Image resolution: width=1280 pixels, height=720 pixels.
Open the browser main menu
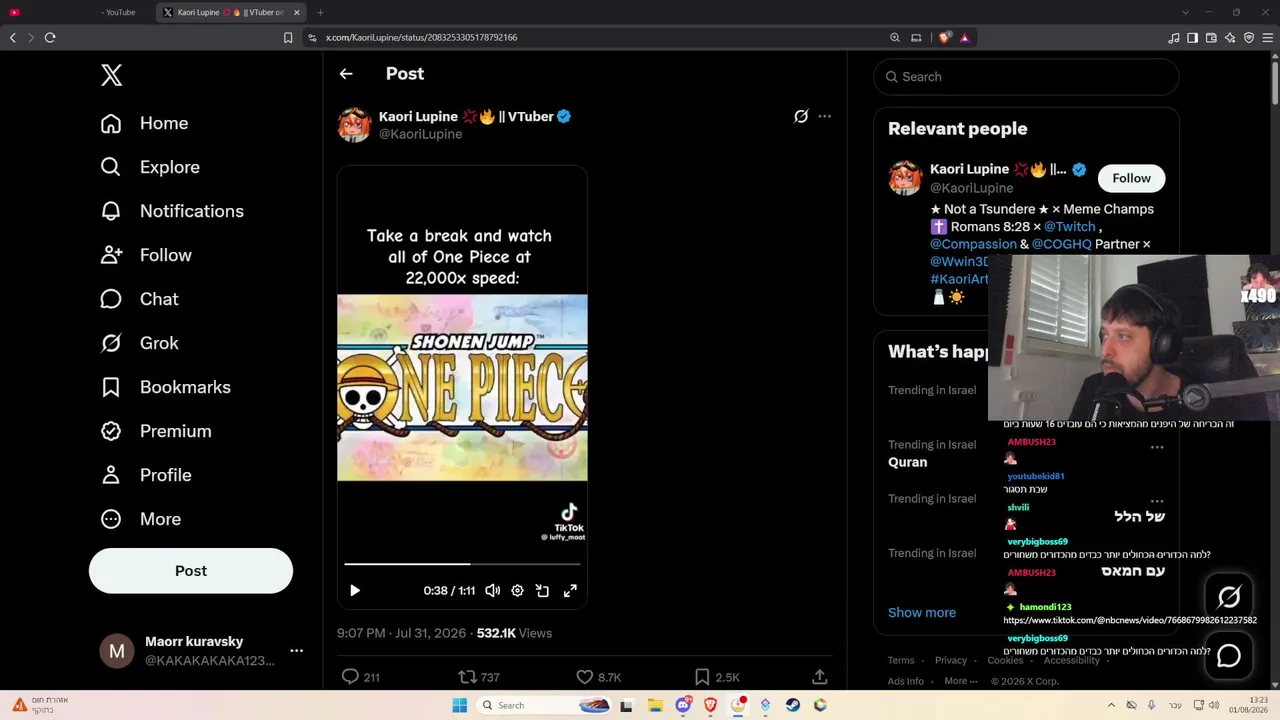tap(1268, 38)
